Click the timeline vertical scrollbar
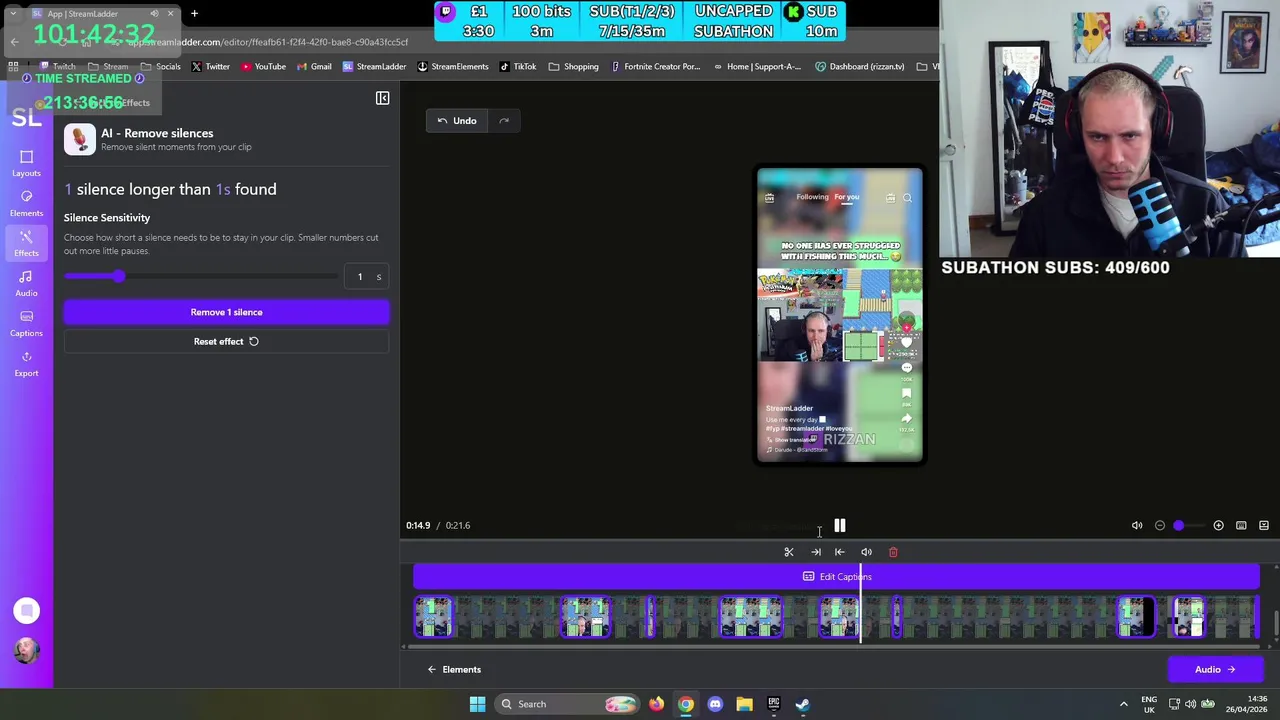This screenshot has width=1280, height=720. 1276,622
